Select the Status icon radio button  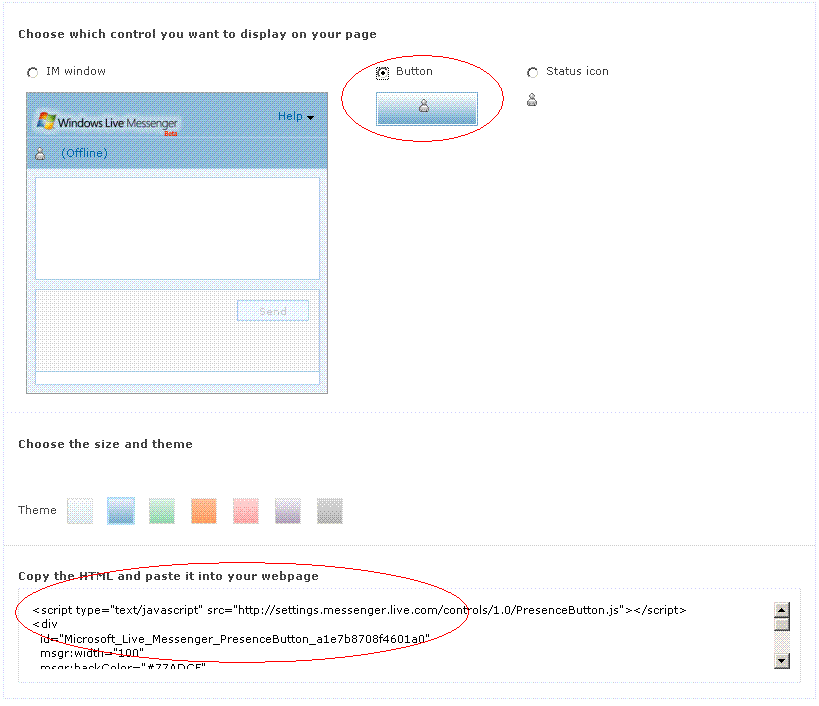pyautogui.click(x=532, y=72)
